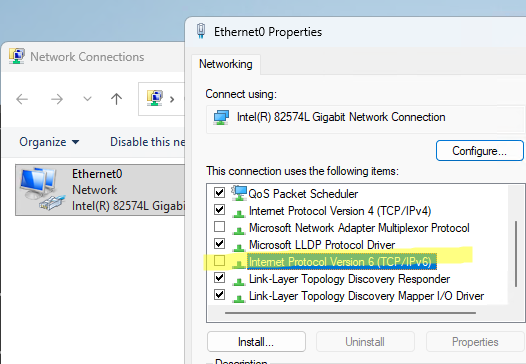
Task: Click the Multiplexor Protocol item icon
Action: (x=239, y=230)
